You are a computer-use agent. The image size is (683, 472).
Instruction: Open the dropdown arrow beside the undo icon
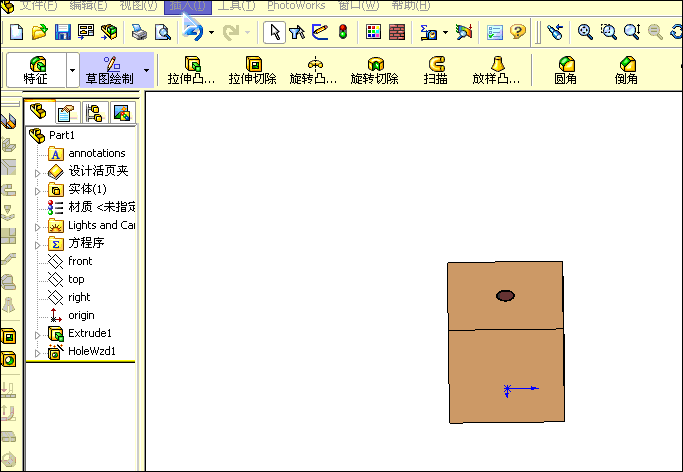tap(212, 32)
